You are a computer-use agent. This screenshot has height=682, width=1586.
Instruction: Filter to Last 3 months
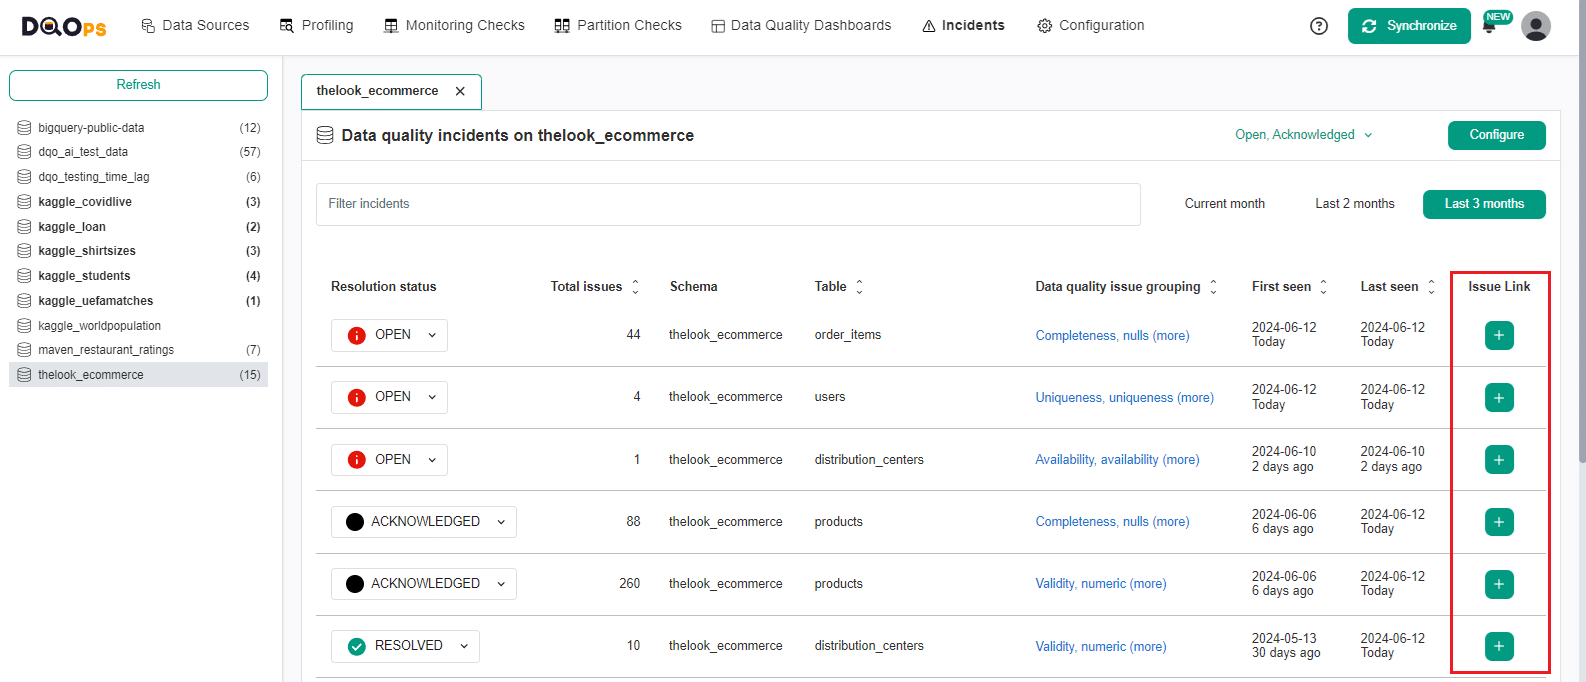pyautogui.click(x=1484, y=204)
